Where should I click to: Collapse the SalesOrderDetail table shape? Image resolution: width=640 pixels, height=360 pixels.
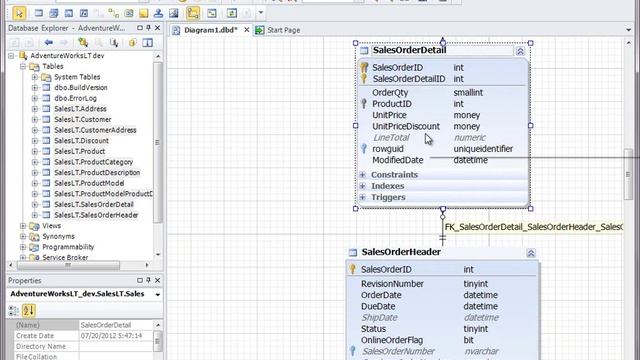tap(520, 51)
